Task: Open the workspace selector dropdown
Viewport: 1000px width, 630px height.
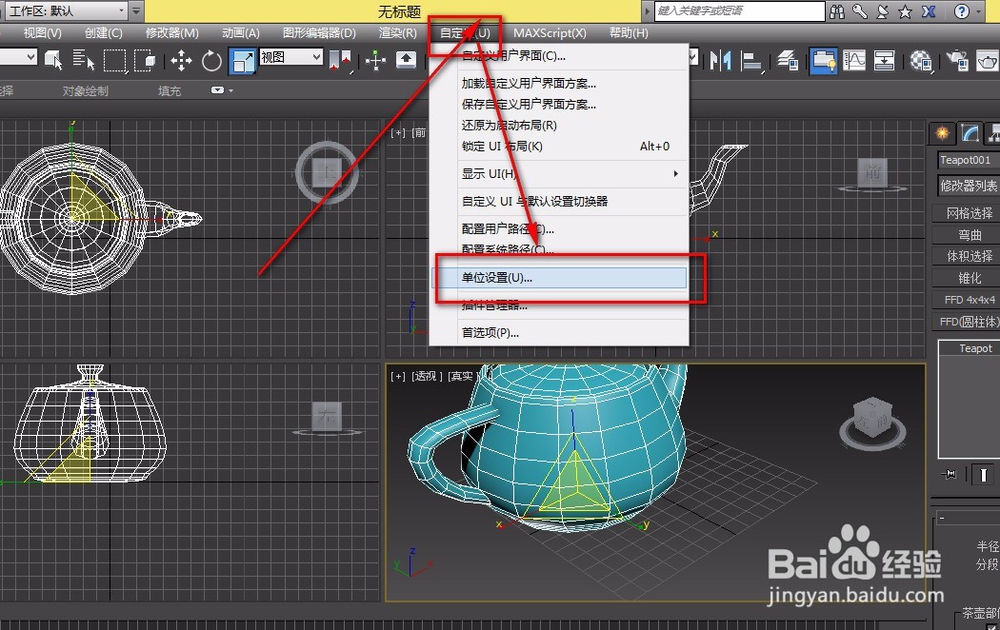Action: pyautogui.click(x=66, y=11)
